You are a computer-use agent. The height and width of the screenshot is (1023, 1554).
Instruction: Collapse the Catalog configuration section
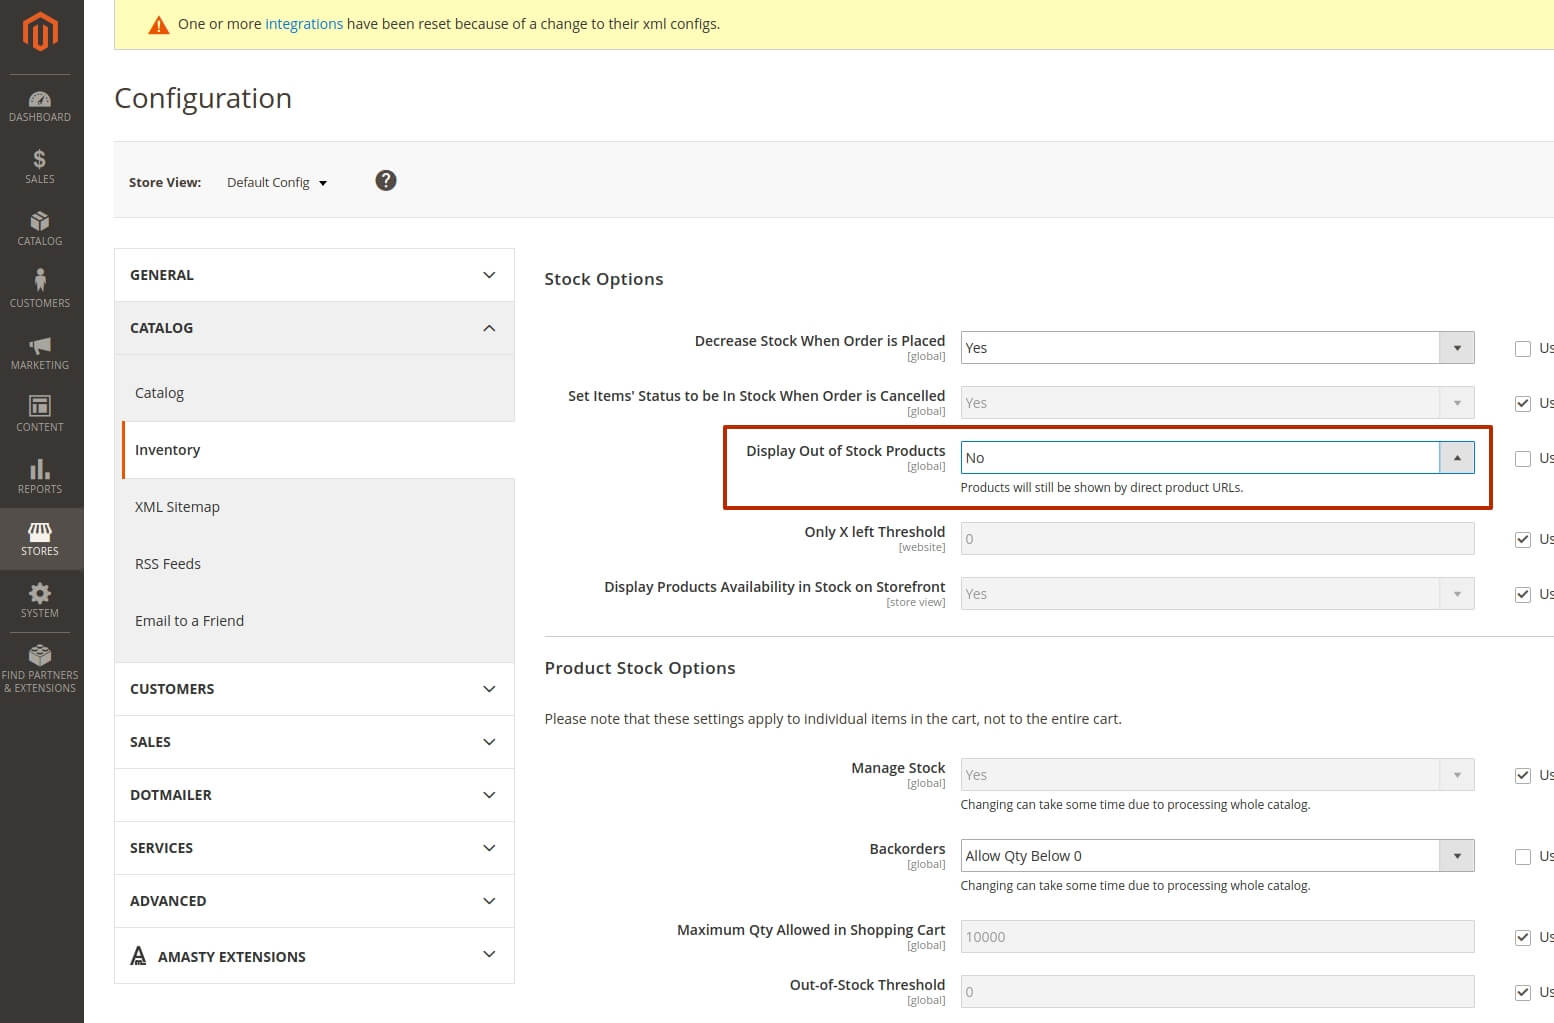pos(314,328)
